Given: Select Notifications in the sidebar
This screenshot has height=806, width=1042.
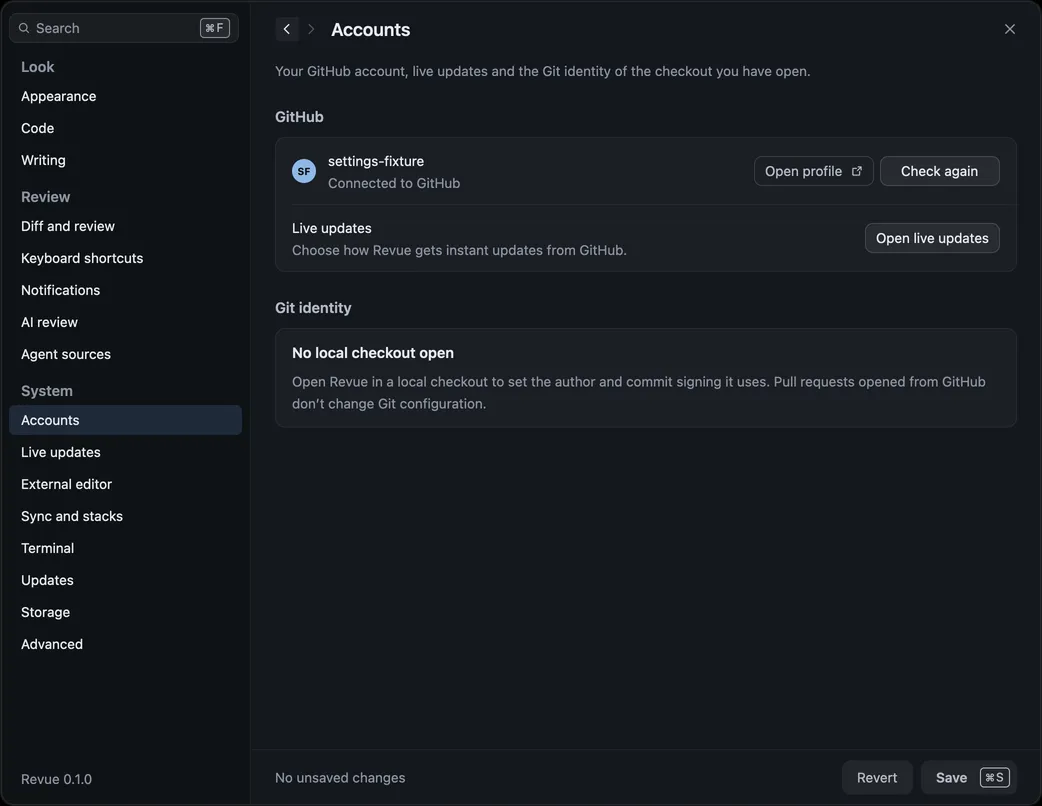Looking at the screenshot, I should pos(126,290).
